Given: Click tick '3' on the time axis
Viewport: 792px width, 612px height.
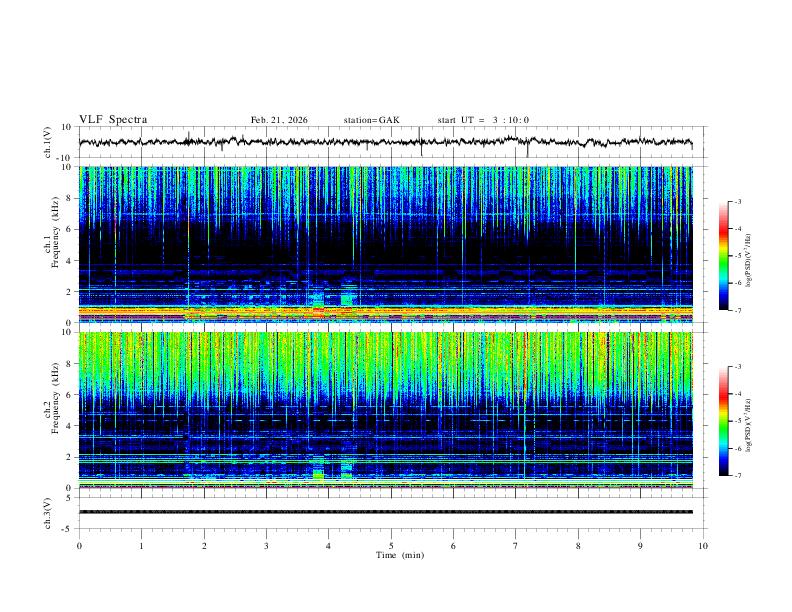Looking at the screenshot, I should (x=266, y=546).
